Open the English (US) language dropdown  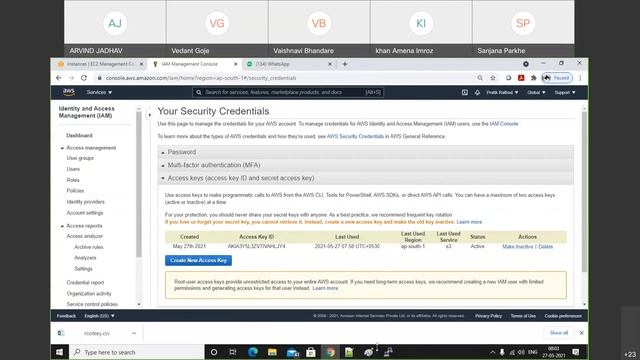(99, 316)
